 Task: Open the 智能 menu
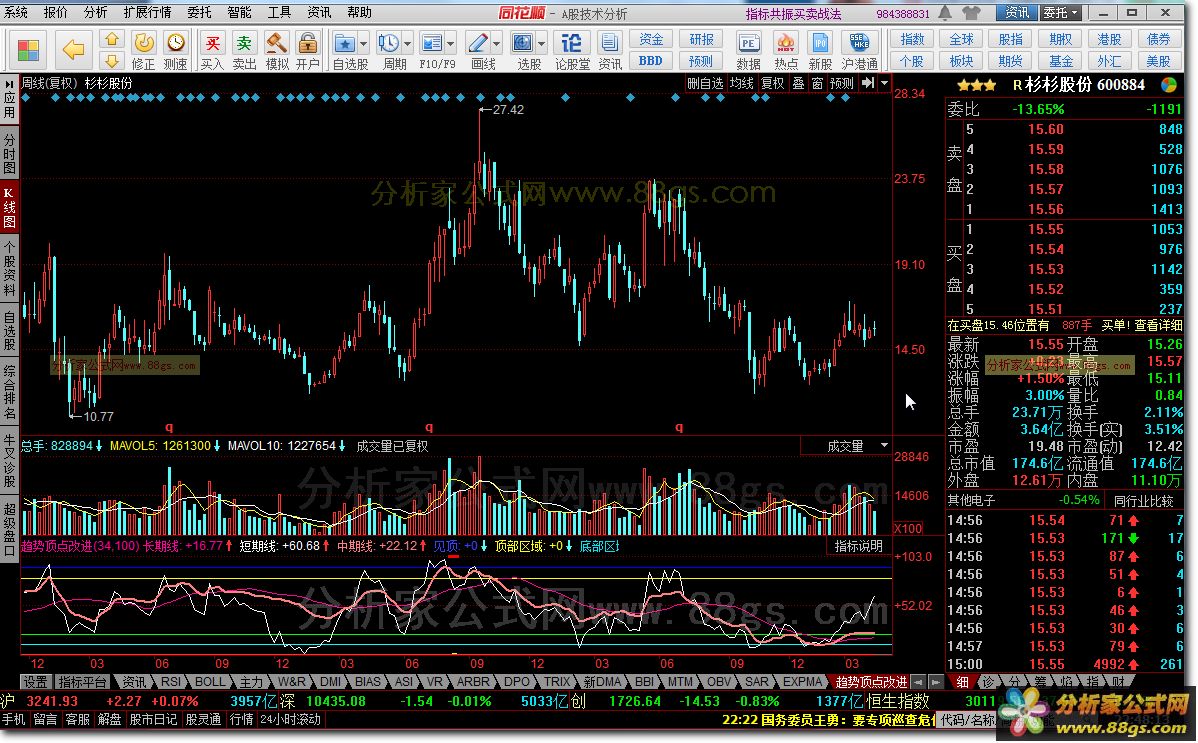click(x=239, y=13)
